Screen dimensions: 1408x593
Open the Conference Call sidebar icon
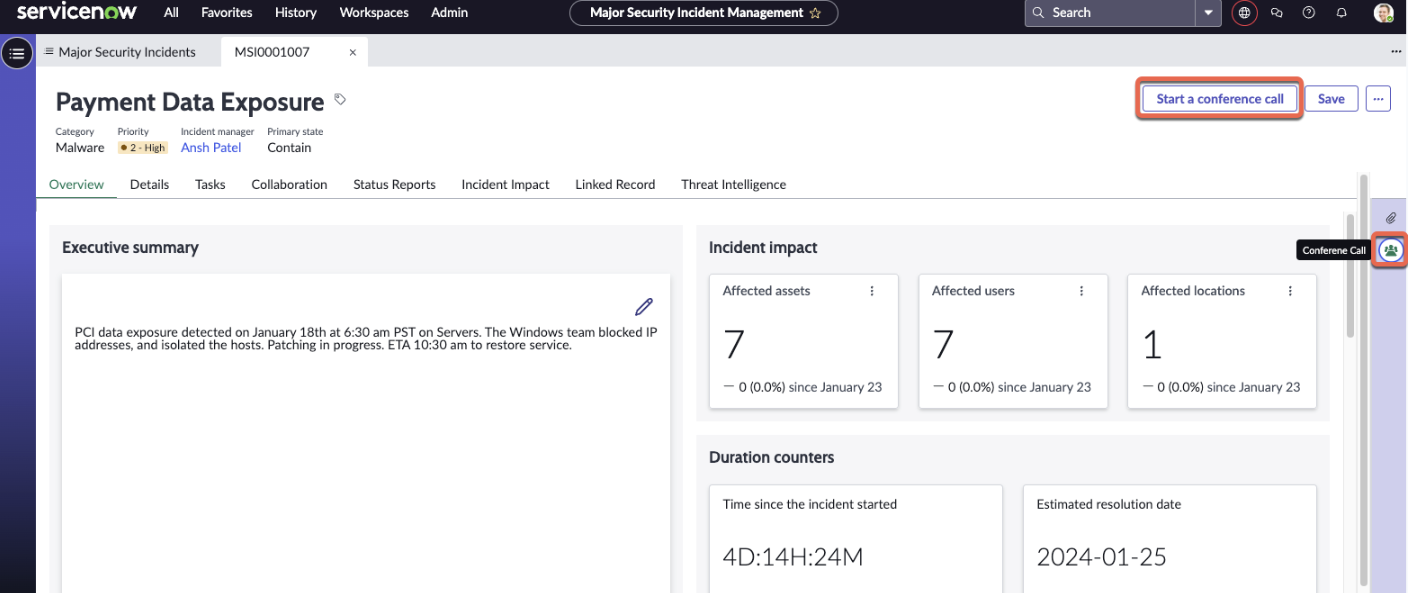pyautogui.click(x=1390, y=250)
